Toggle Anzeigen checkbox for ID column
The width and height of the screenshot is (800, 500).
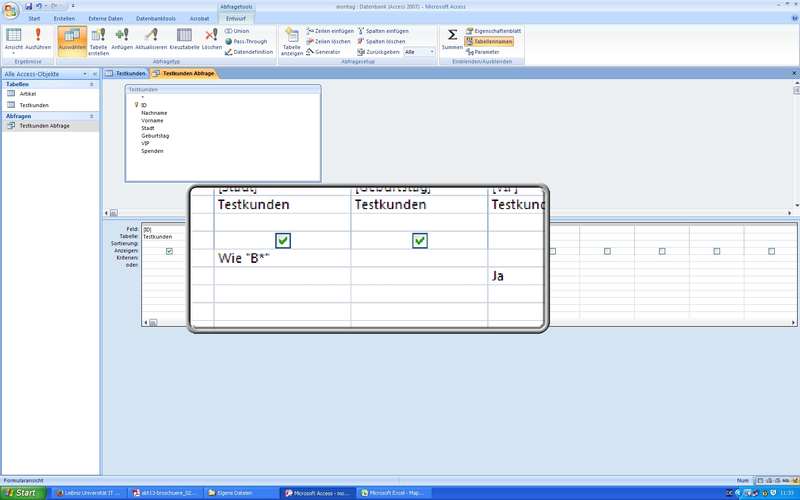click(x=169, y=251)
